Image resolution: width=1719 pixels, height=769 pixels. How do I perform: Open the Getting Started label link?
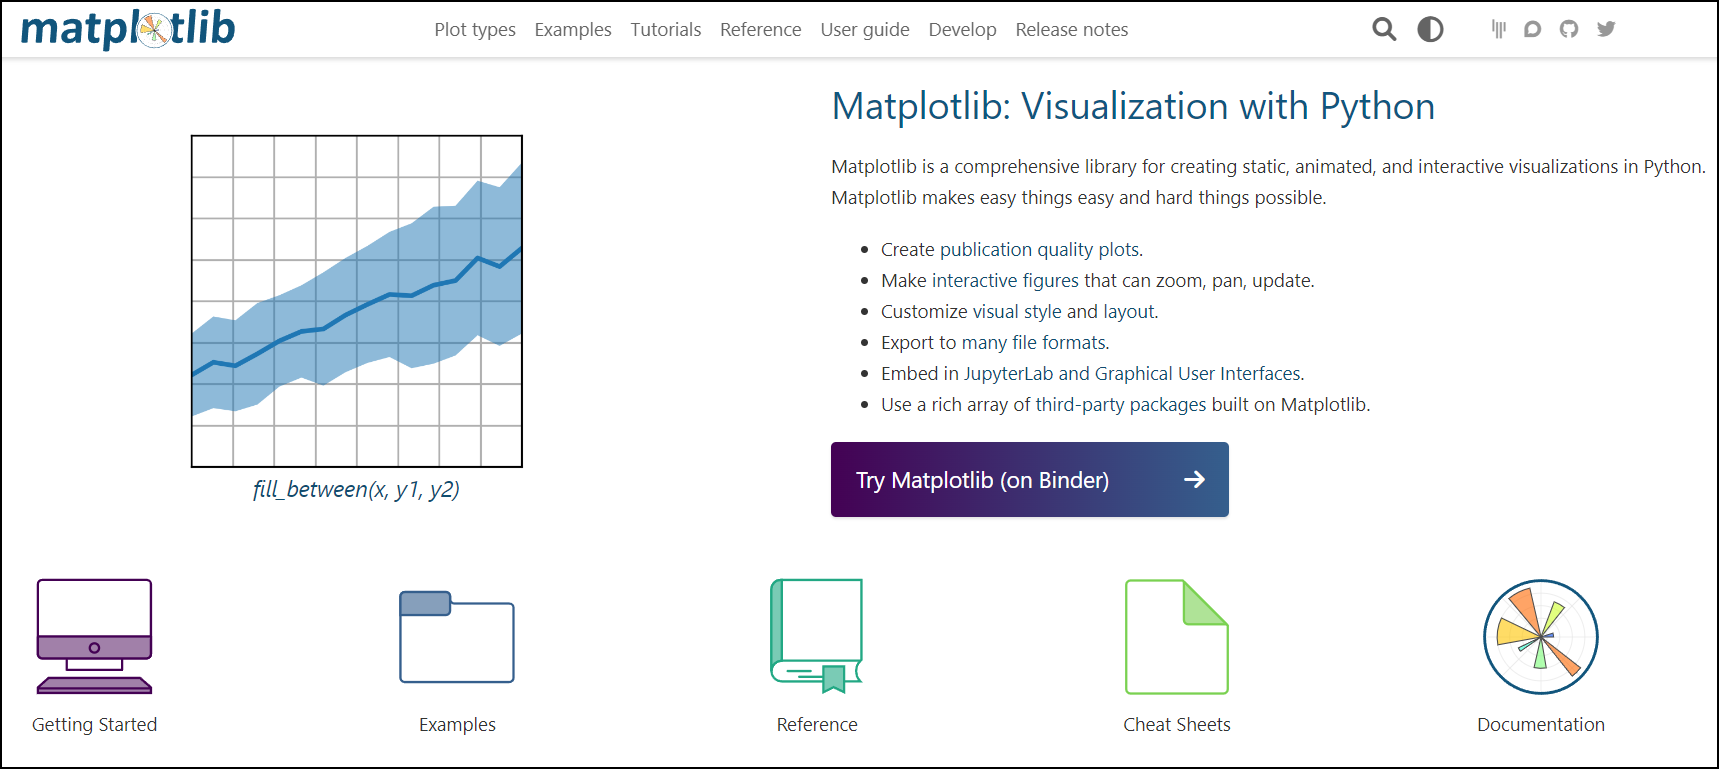pos(94,725)
